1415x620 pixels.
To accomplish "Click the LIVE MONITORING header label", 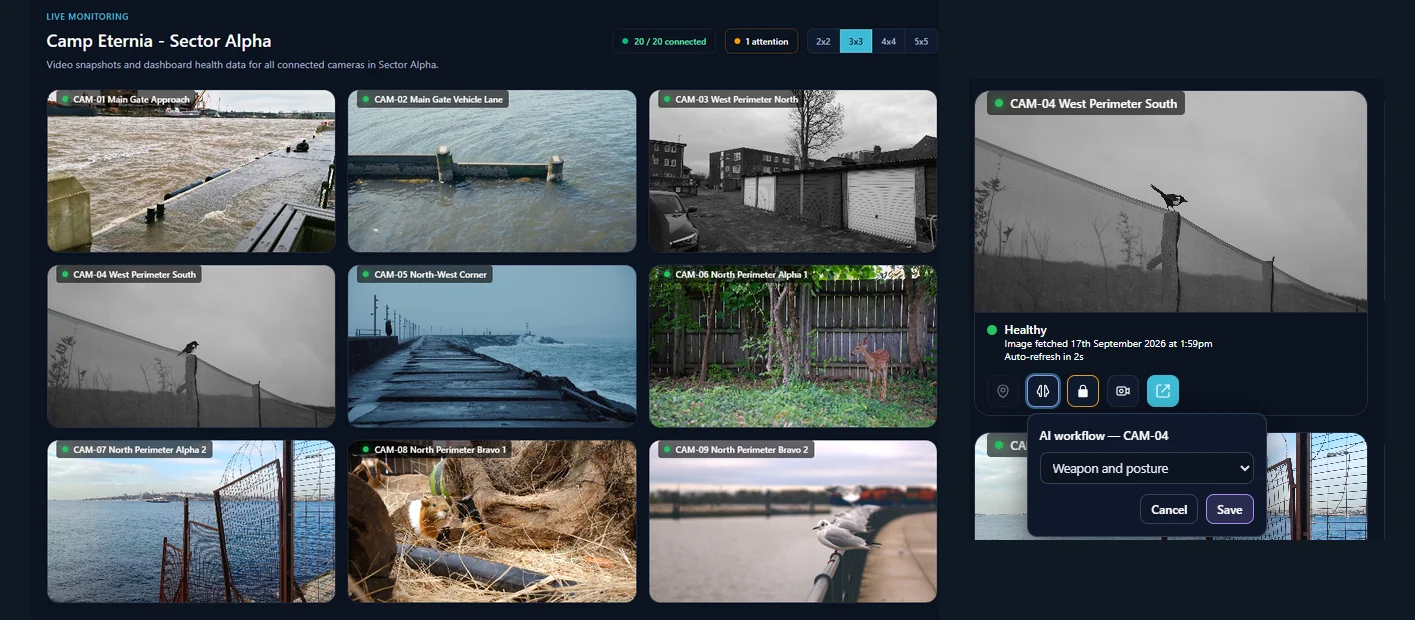I will click(x=87, y=17).
